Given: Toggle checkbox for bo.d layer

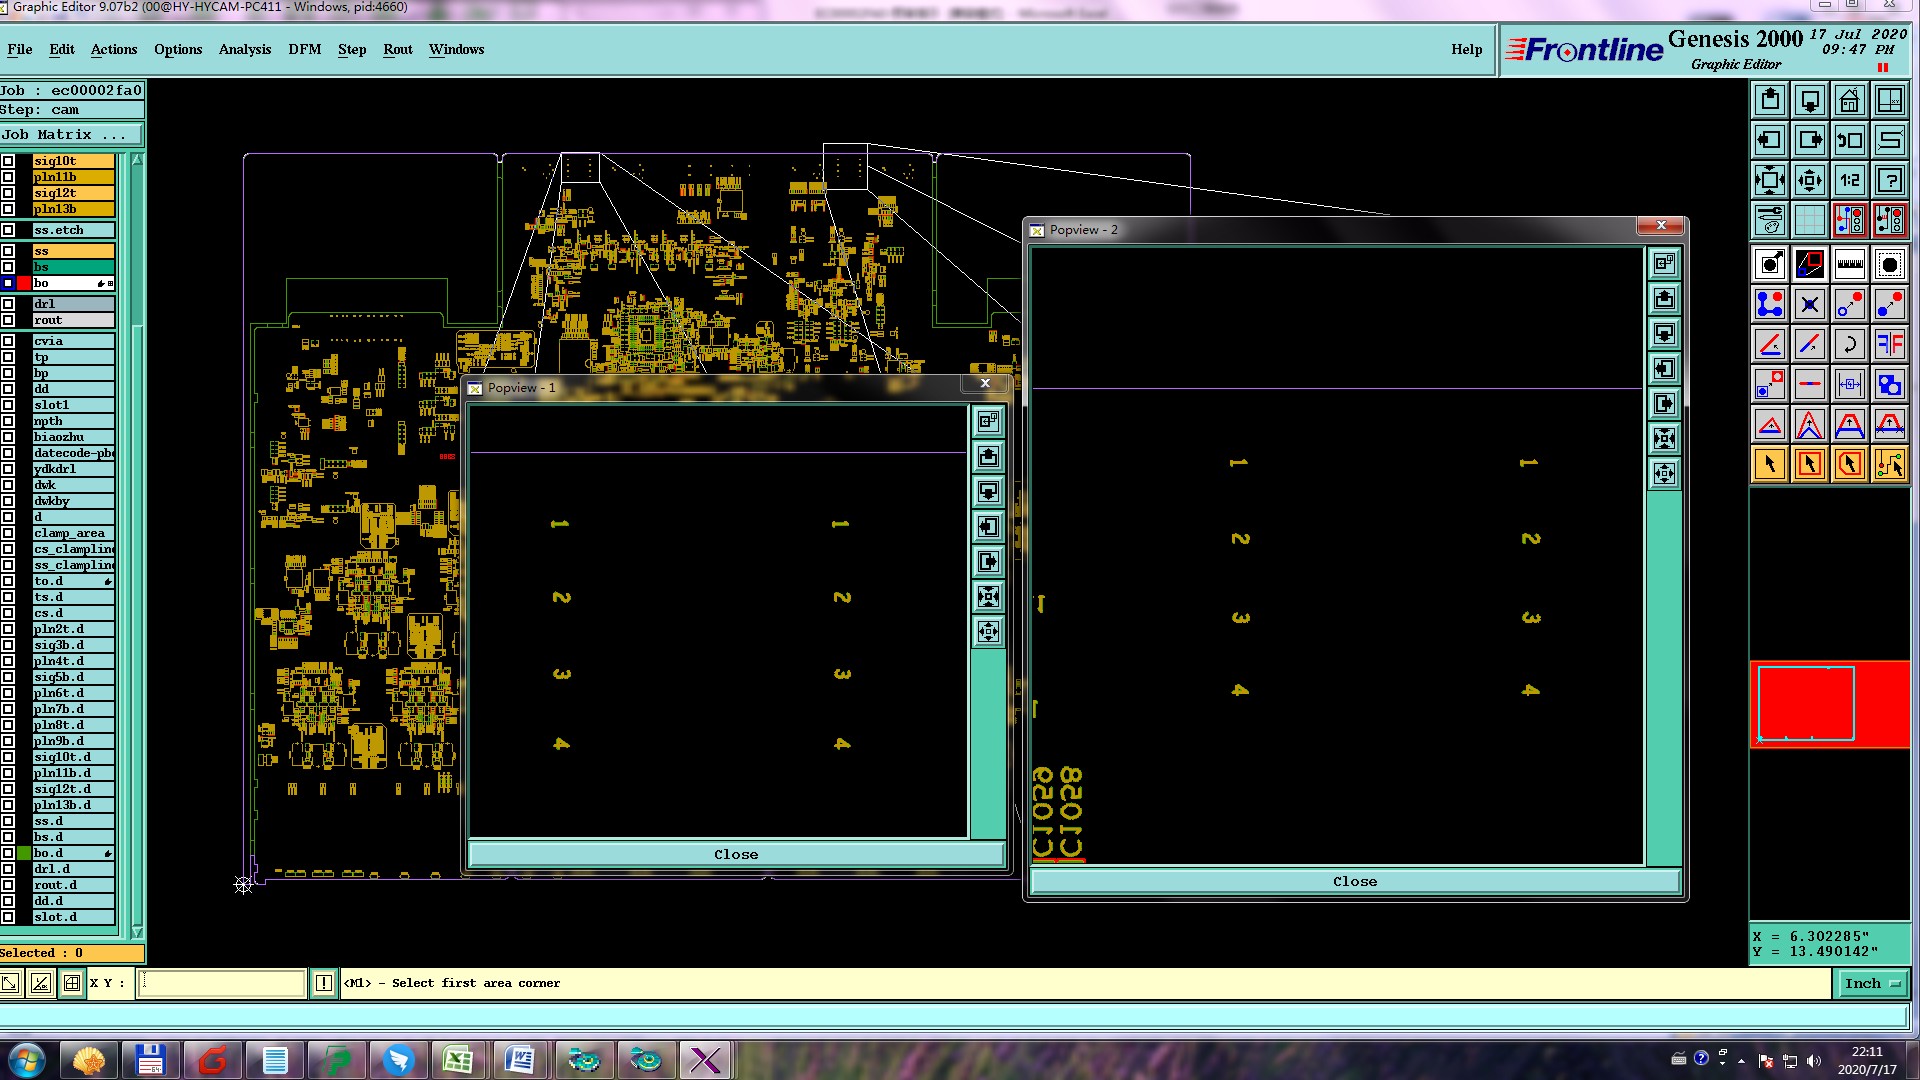Looking at the screenshot, I should [8, 853].
